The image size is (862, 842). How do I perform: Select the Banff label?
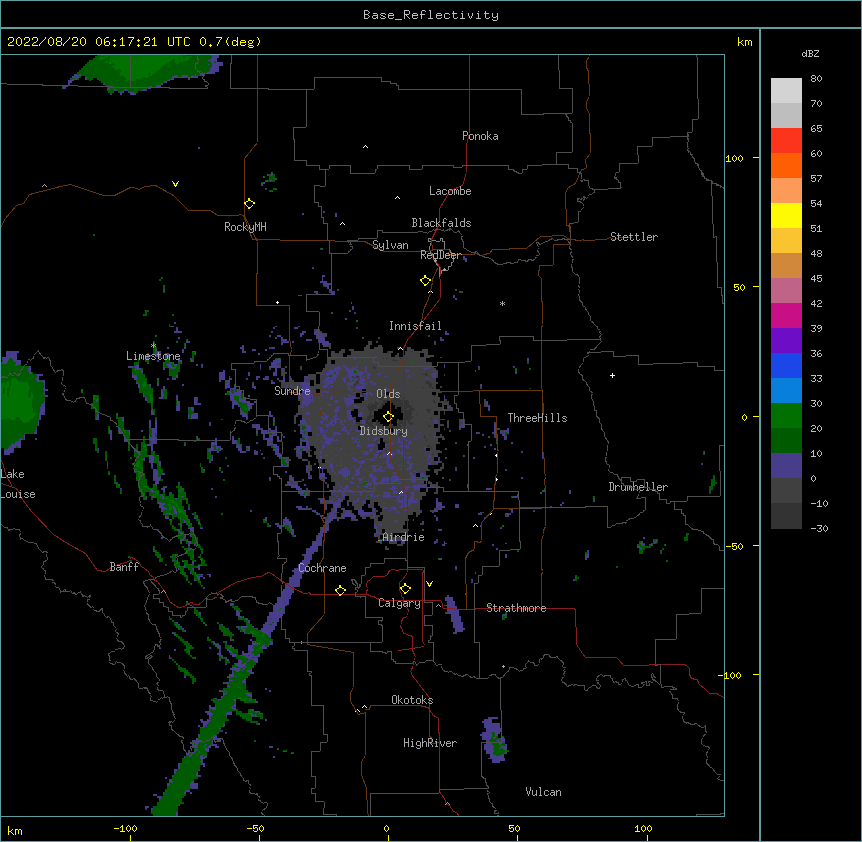coord(124,567)
